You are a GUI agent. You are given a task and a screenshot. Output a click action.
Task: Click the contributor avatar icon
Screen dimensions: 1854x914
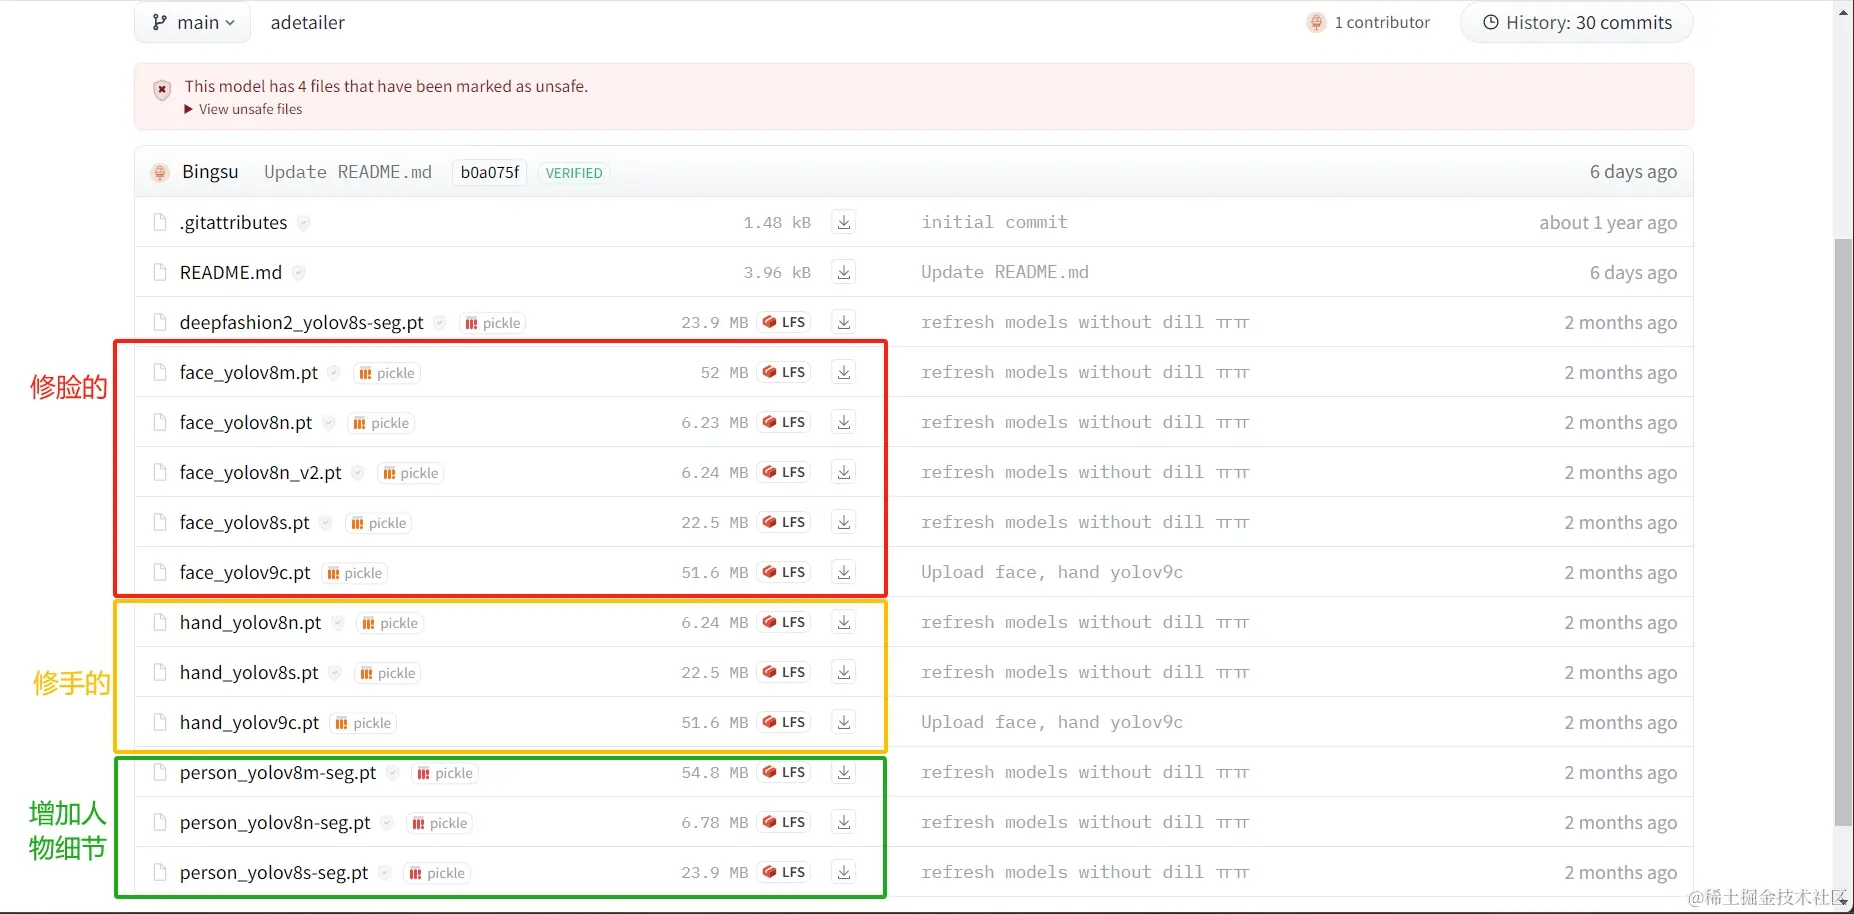click(x=1316, y=22)
